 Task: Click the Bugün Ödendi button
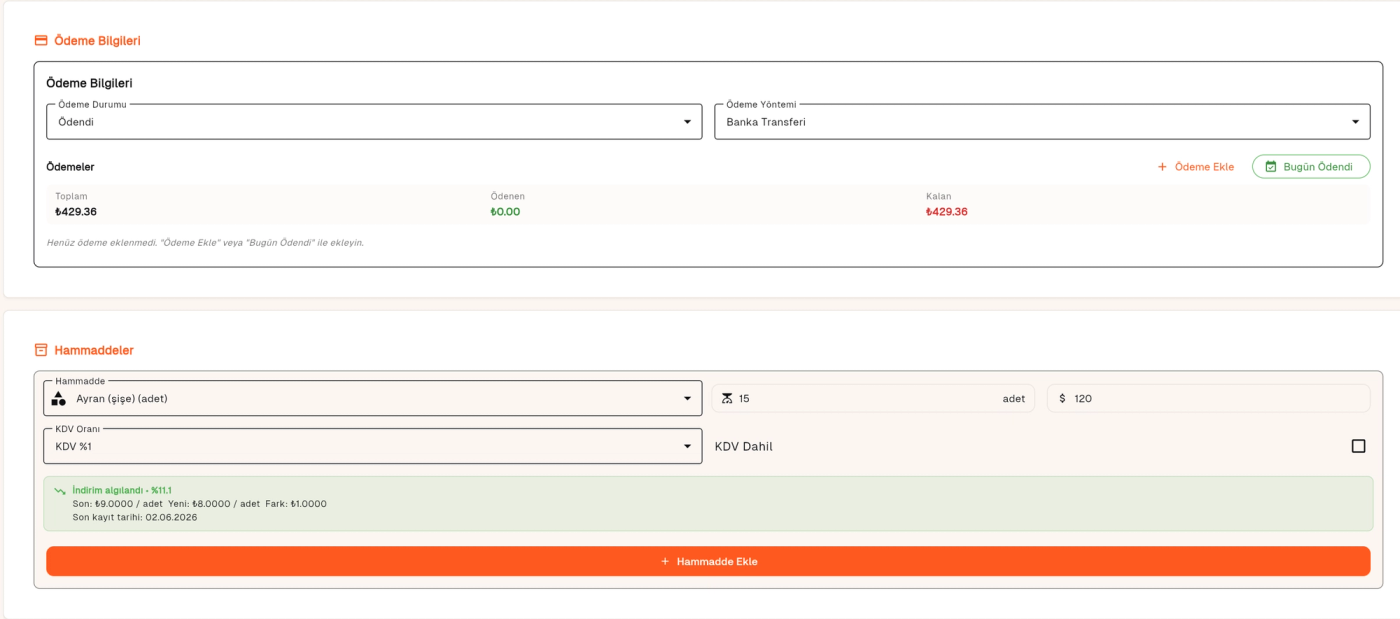coord(1311,167)
